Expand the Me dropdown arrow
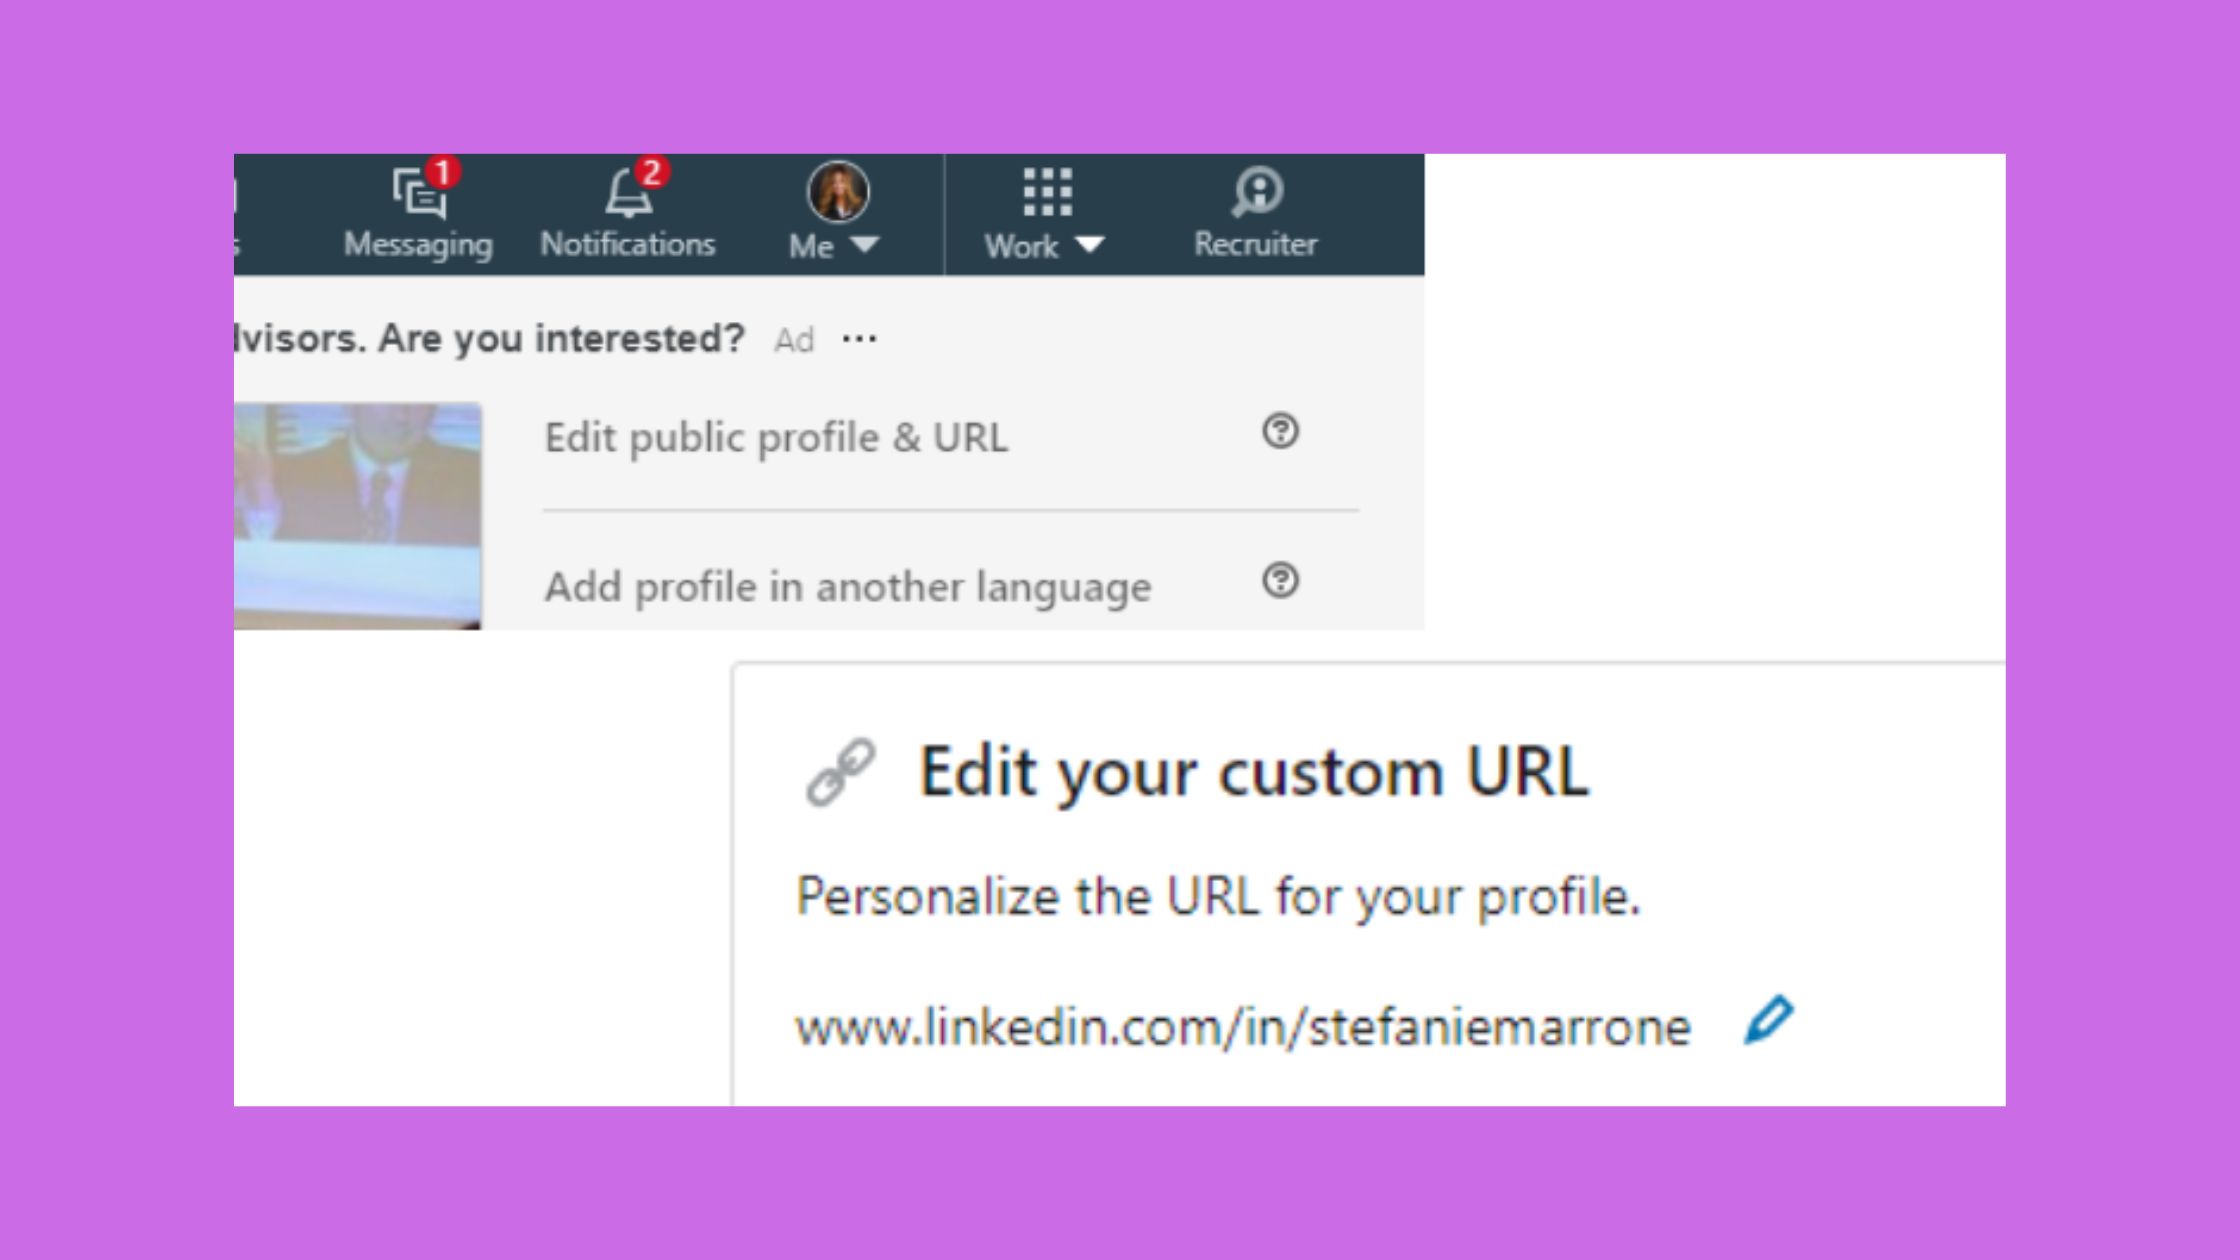This screenshot has width=2240, height=1260. tap(864, 244)
